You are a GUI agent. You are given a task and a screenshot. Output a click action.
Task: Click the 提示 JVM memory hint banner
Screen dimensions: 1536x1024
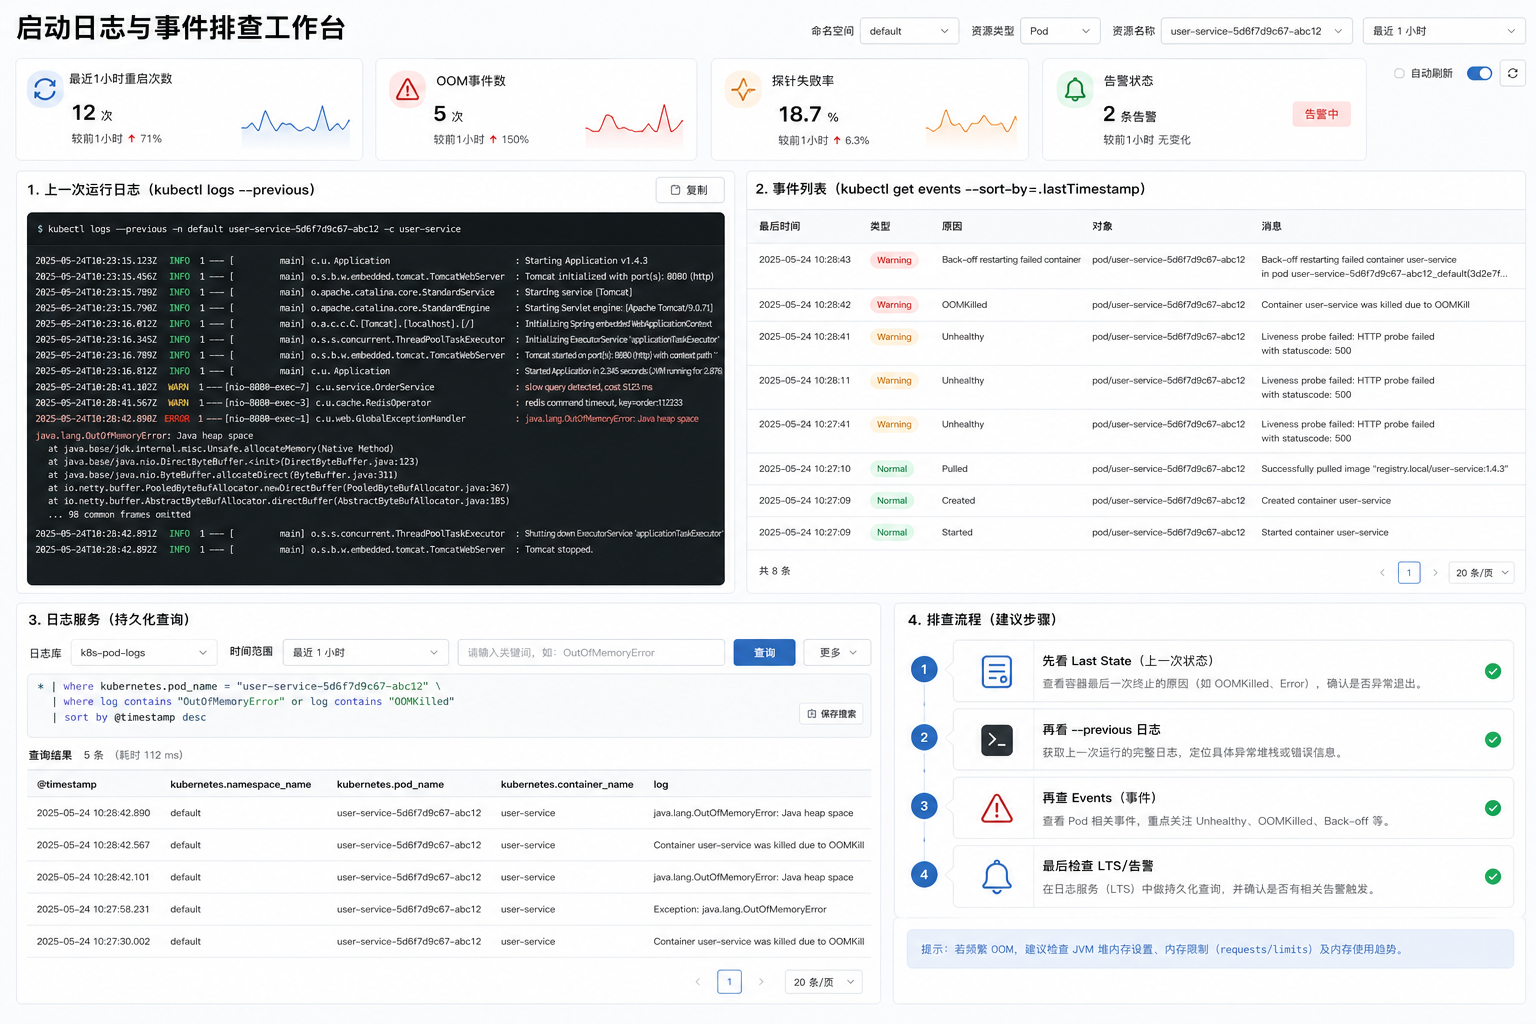tap(1210, 949)
